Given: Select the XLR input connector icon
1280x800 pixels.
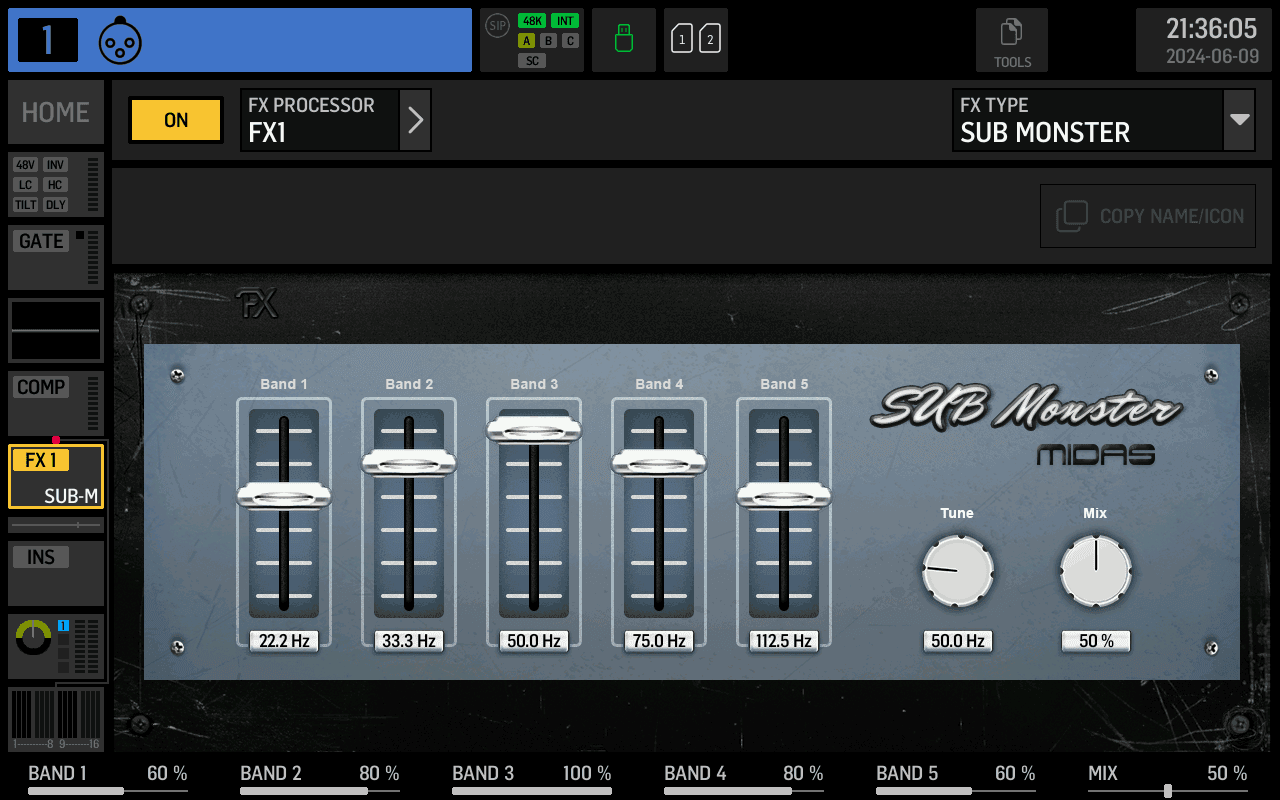Looking at the screenshot, I should pyautogui.click(x=120, y=41).
